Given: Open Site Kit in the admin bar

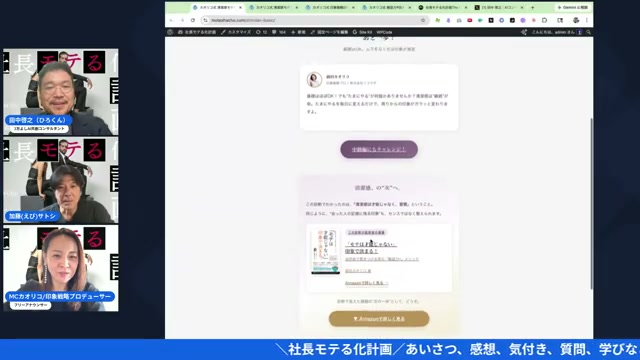Looking at the screenshot, I should [x=362, y=32].
